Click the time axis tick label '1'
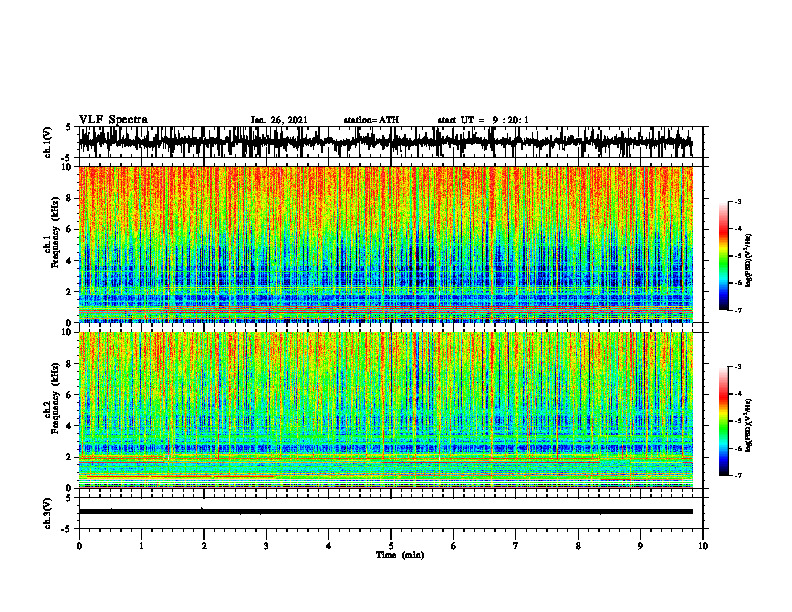The width and height of the screenshot is (792, 612). click(141, 546)
